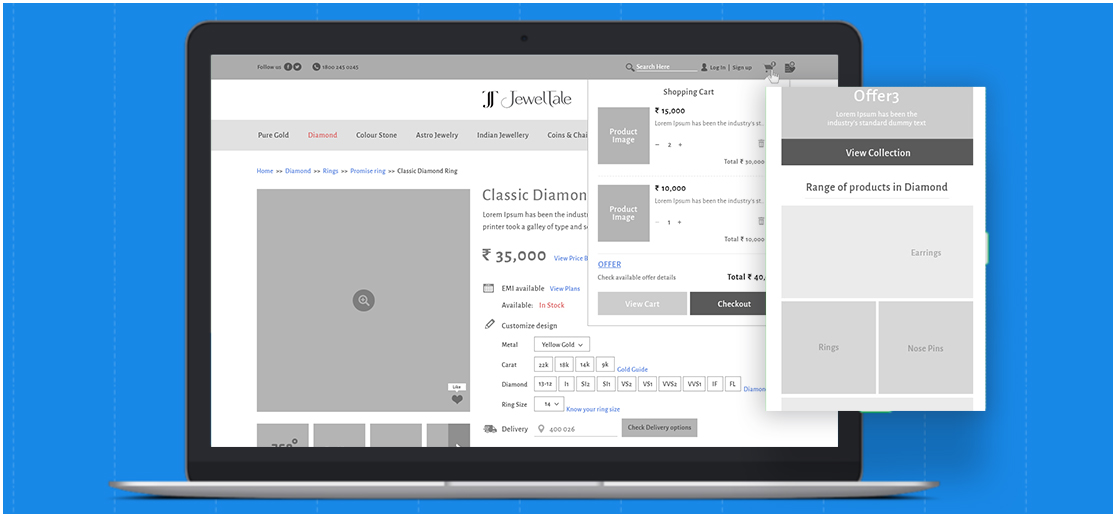
Task: Open Know your ring size link
Action: 593,409
